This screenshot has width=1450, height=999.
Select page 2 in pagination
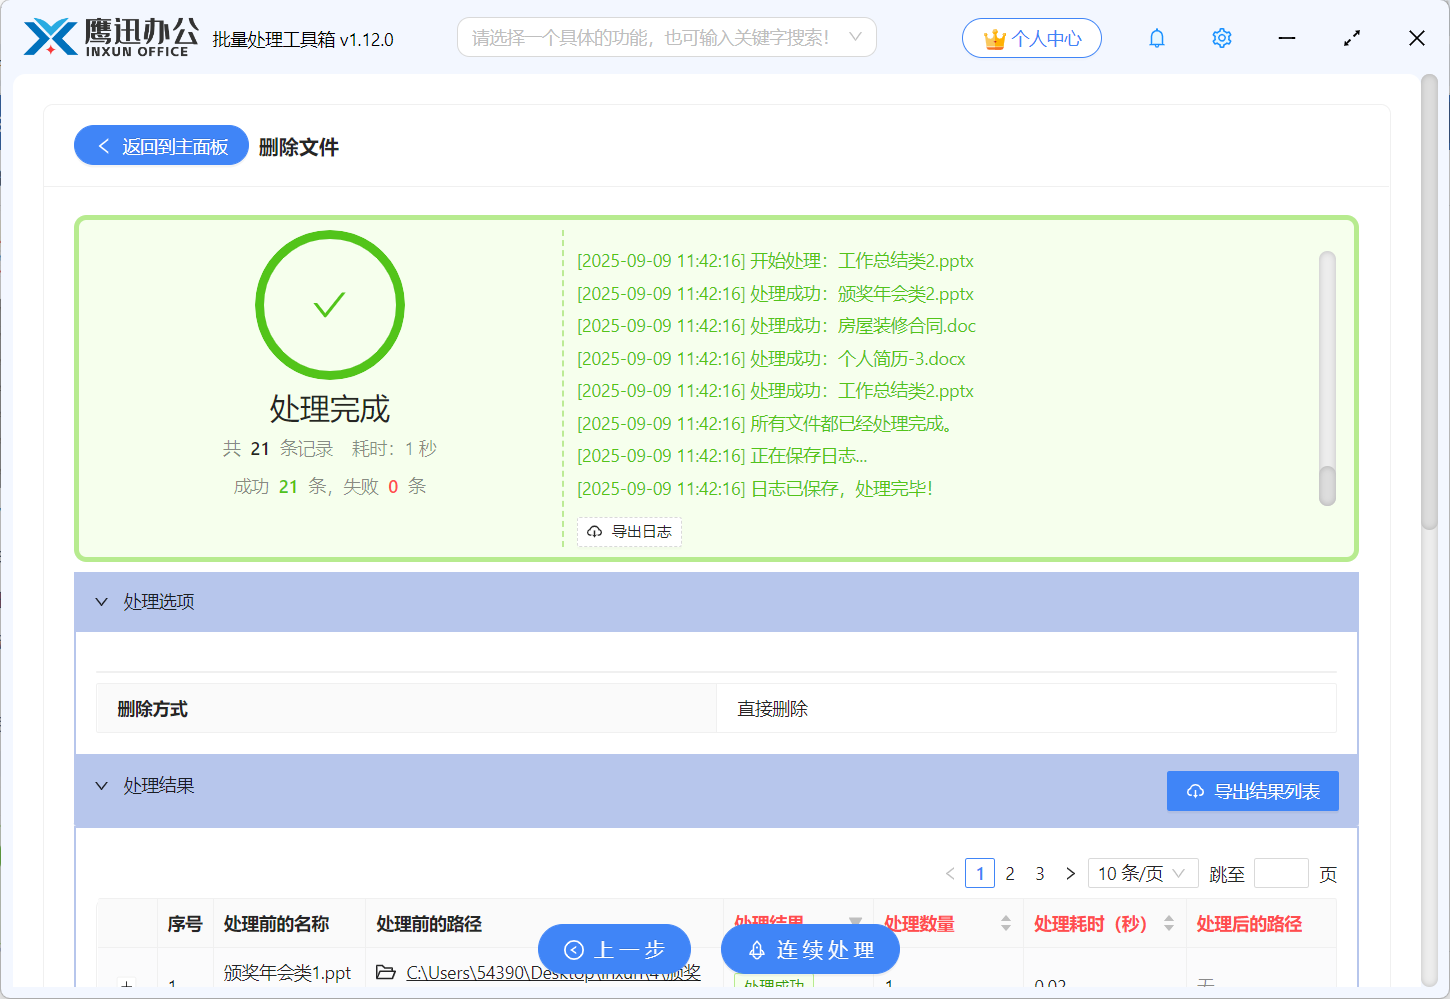(x=1010, y=874)
